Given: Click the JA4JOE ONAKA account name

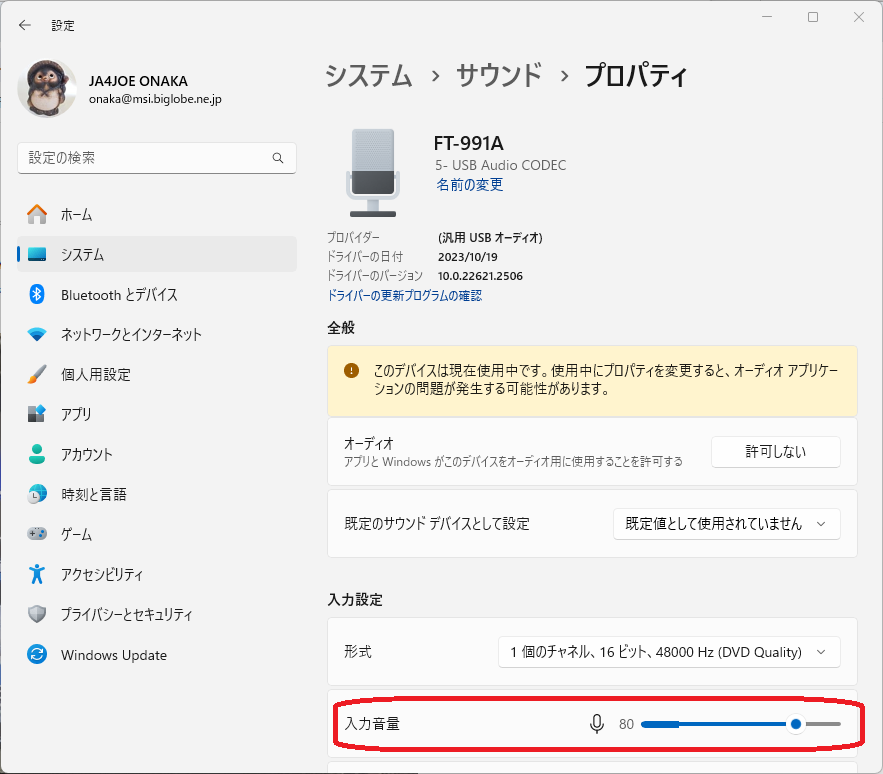Looking at the screenshot, I should (139, 81).
